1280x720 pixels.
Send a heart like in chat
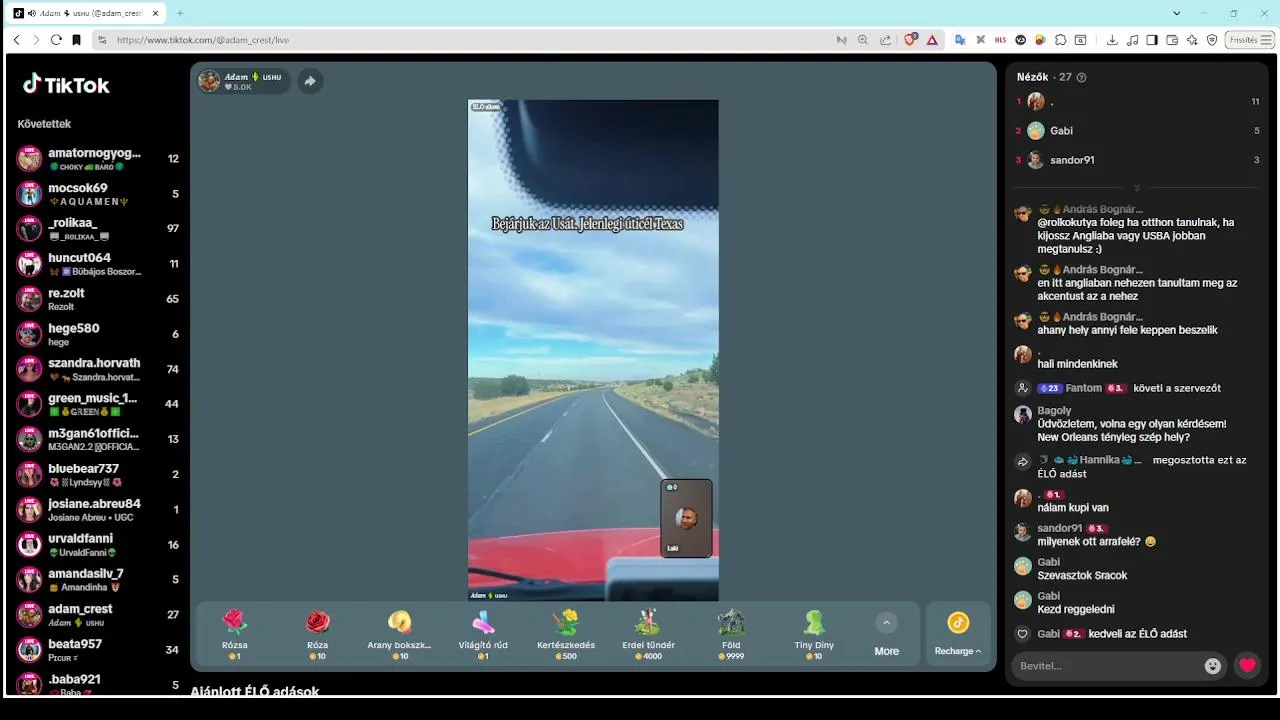[1246, 666]
